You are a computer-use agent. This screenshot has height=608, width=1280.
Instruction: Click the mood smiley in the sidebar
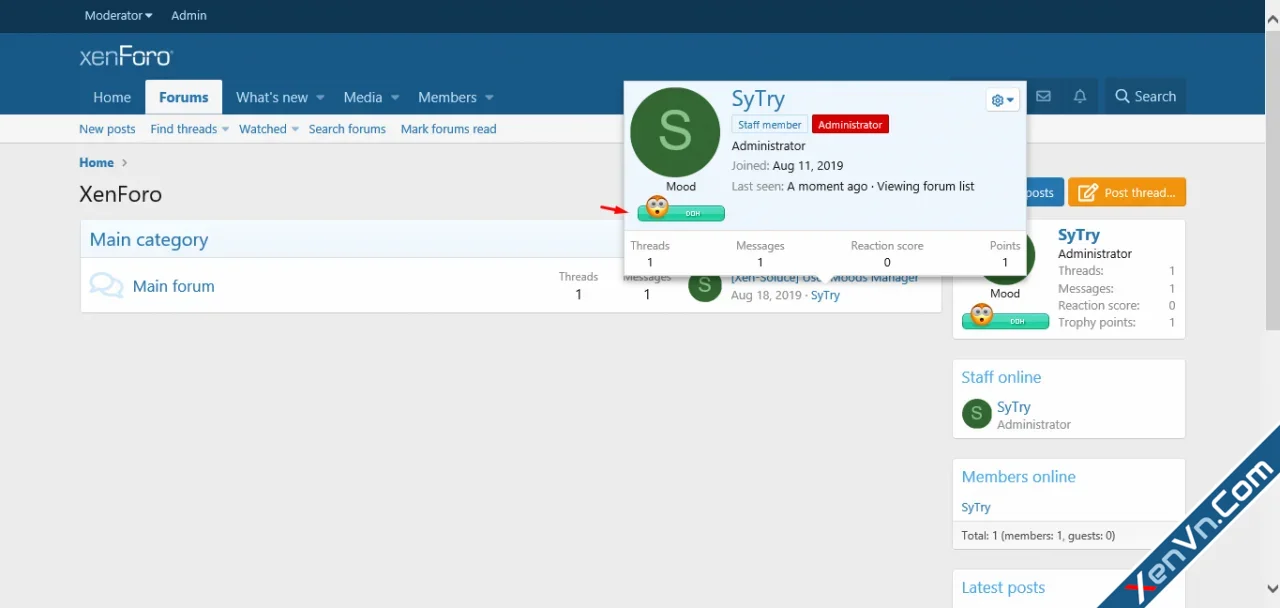(x=982, y=315)
